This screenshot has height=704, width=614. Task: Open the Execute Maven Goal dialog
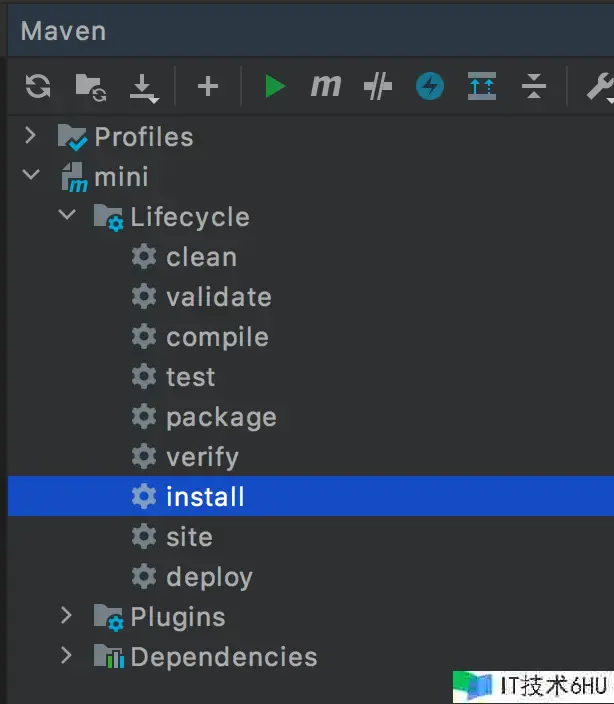click(x=325, y=87)
